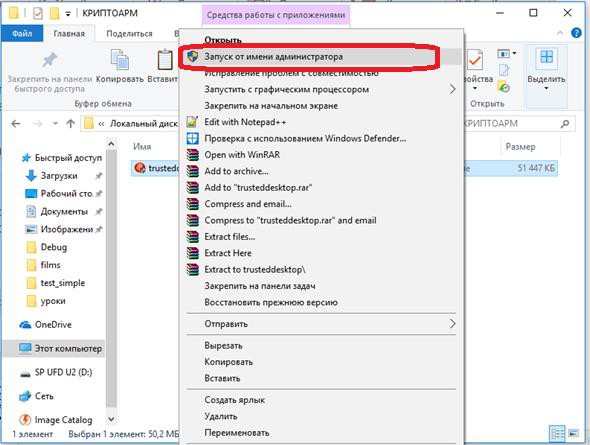Click the Select (Выделить) grid icon
This screenshot has height=445, width=590.
click(546, 58)
